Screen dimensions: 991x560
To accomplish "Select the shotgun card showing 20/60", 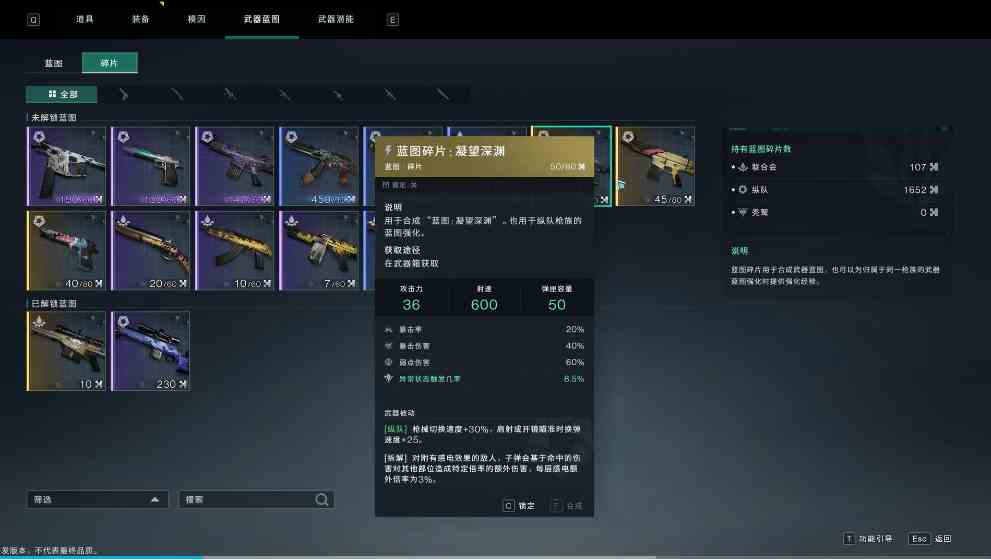I will 150,251.
